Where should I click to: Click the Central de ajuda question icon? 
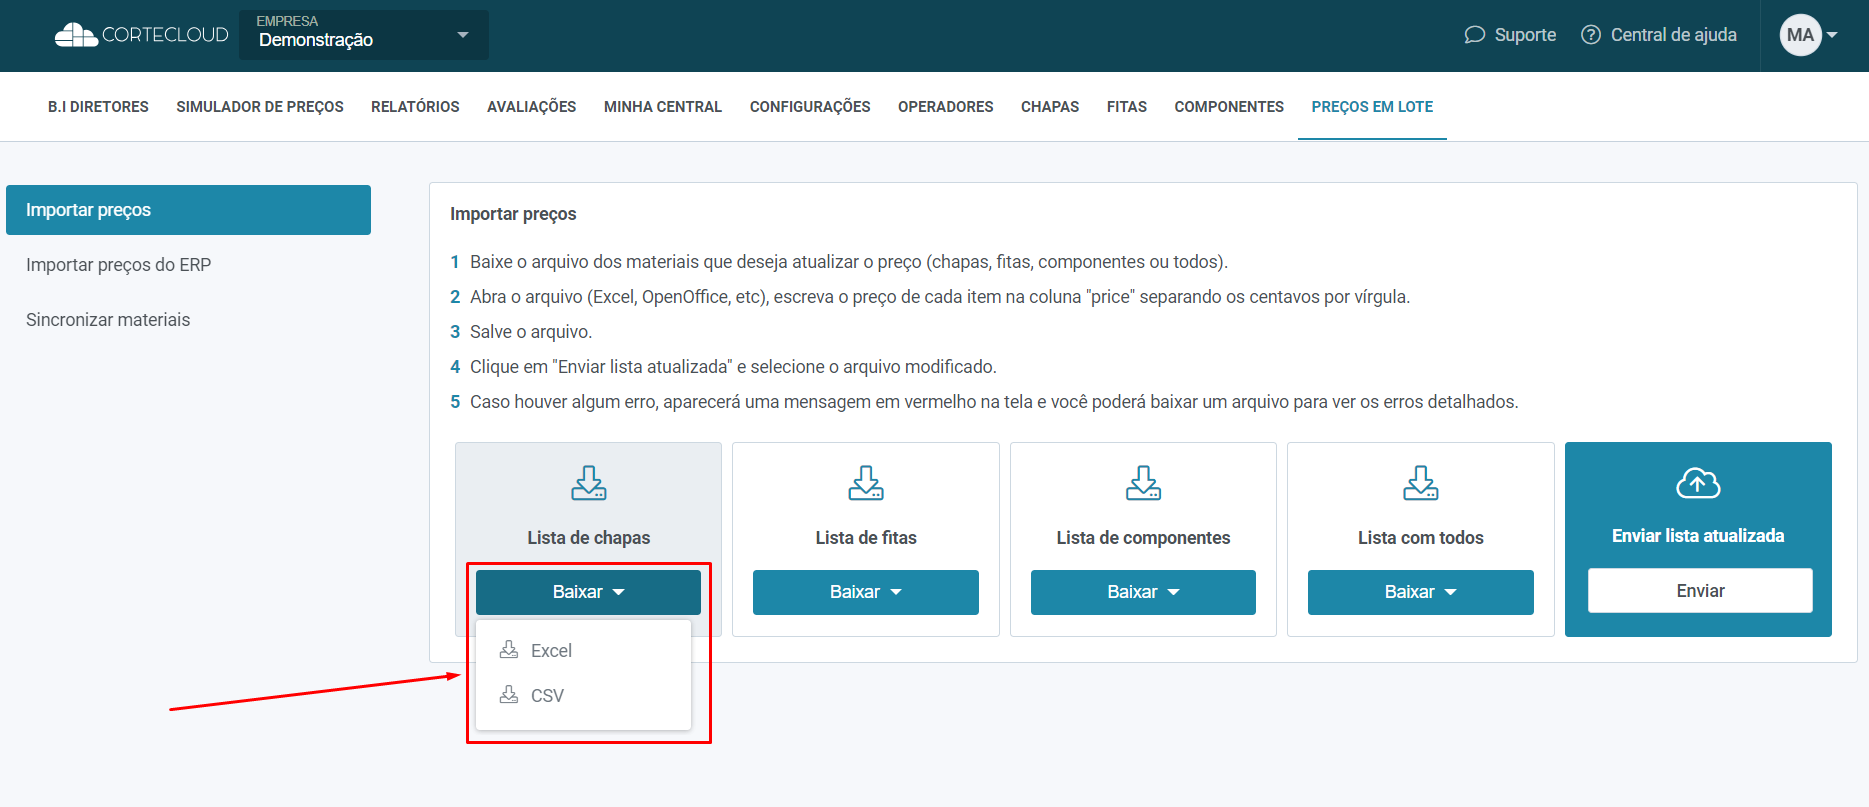(1590, 35)
